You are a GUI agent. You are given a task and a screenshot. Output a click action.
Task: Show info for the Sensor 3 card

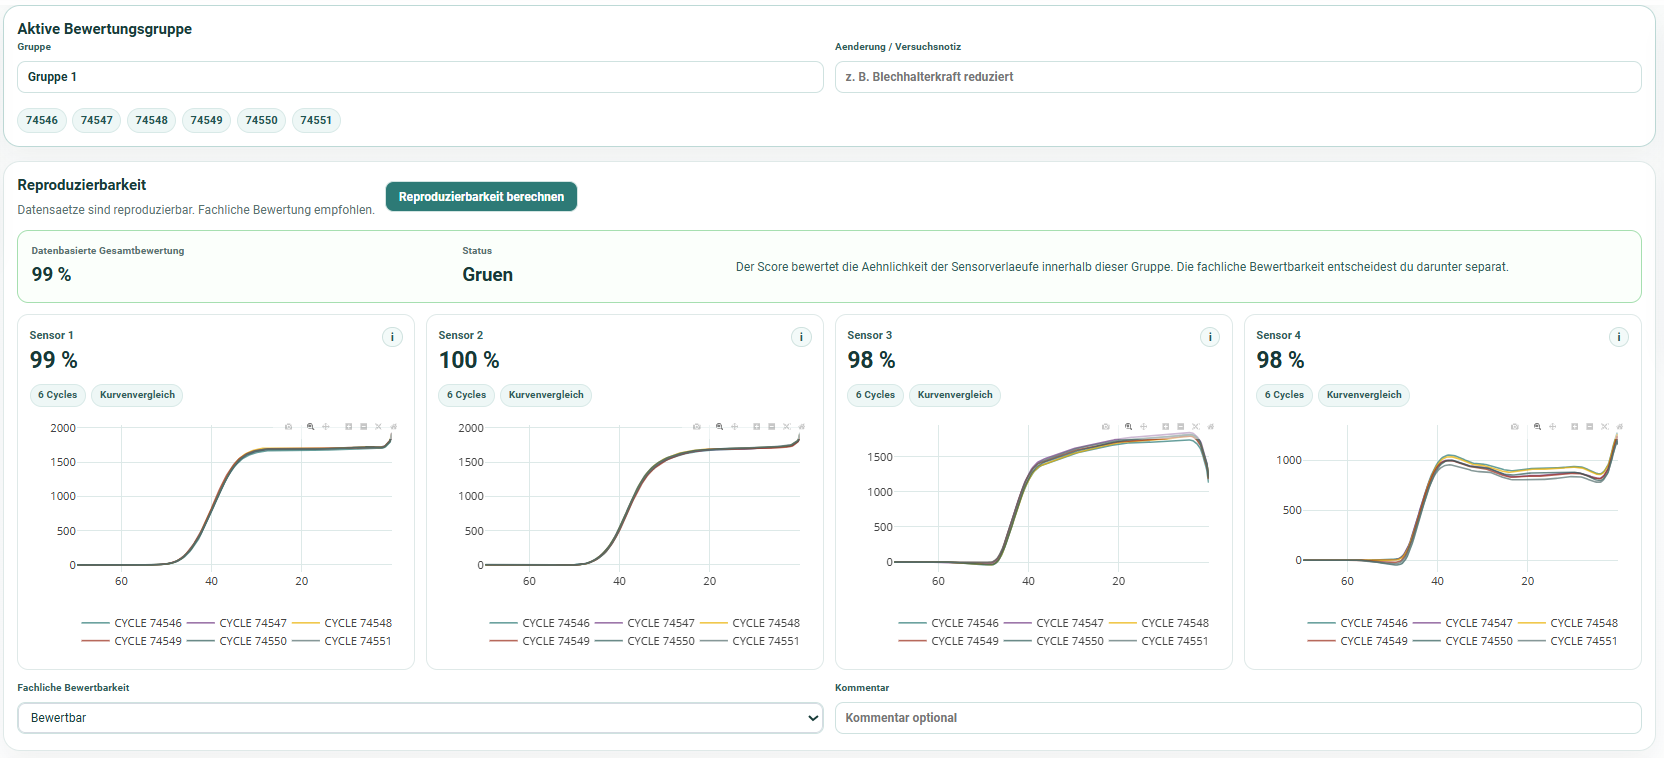[x=1210, y=337]
